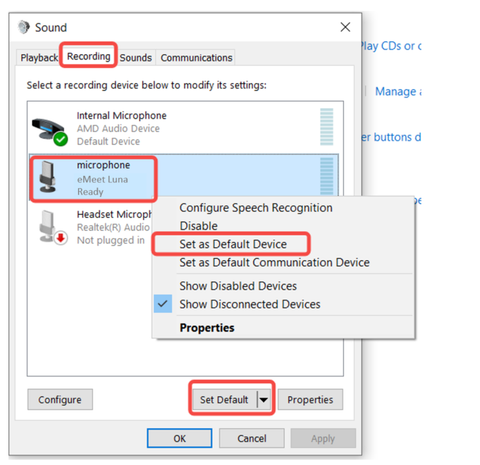Image resolution: width=480 pixels, height=465 pixels.
Task: Toggle Show Disconnected Devices checkmark
Action: (163, 304)
